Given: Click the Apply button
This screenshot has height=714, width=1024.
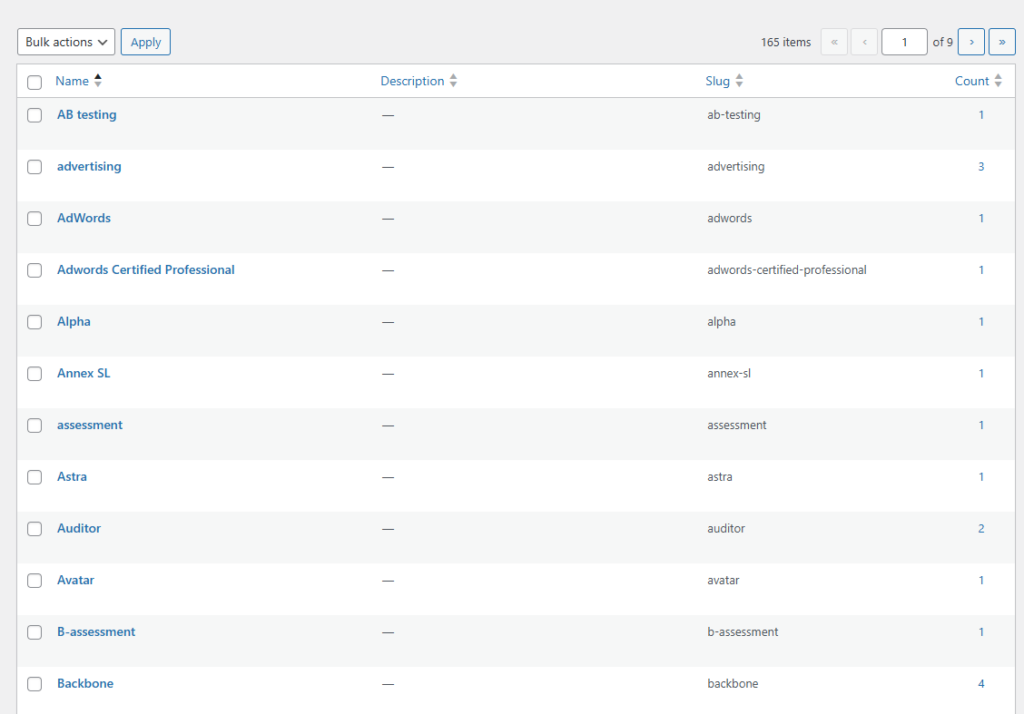Looking at the screenshot, I should pos(145,41).
